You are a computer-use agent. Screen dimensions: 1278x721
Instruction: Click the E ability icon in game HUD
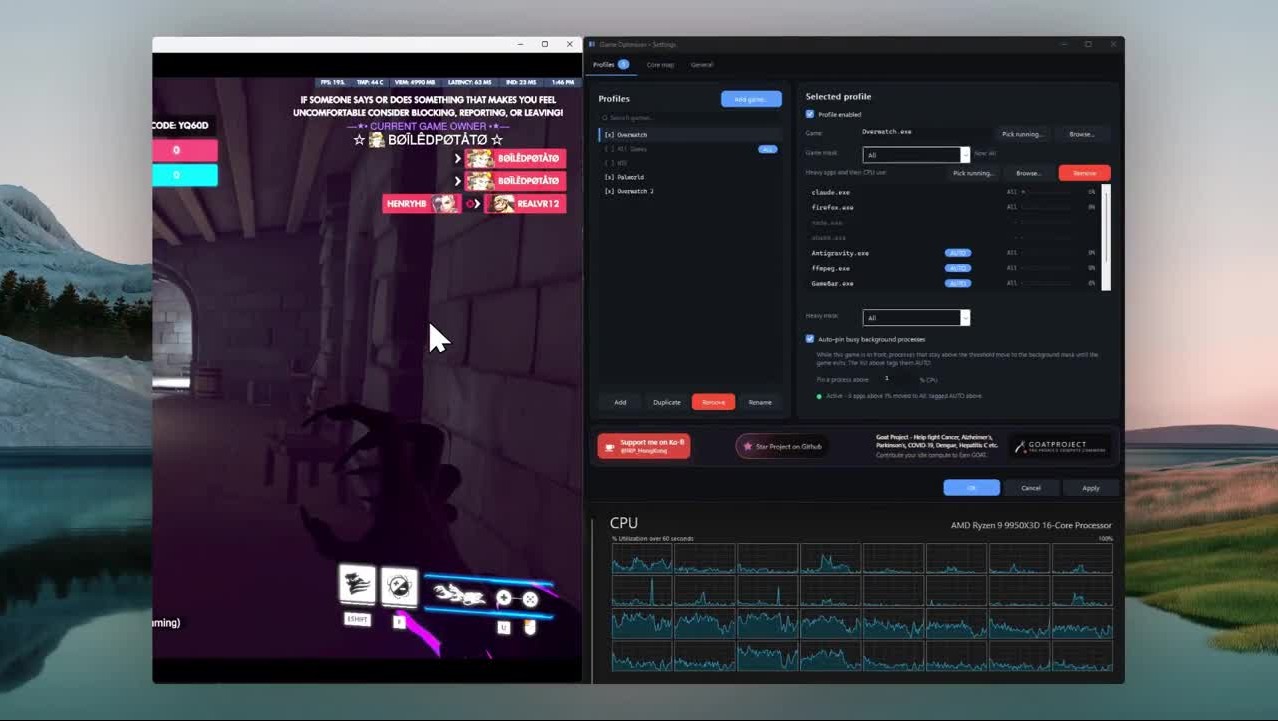pyautogui.click(x=399, y=587)
